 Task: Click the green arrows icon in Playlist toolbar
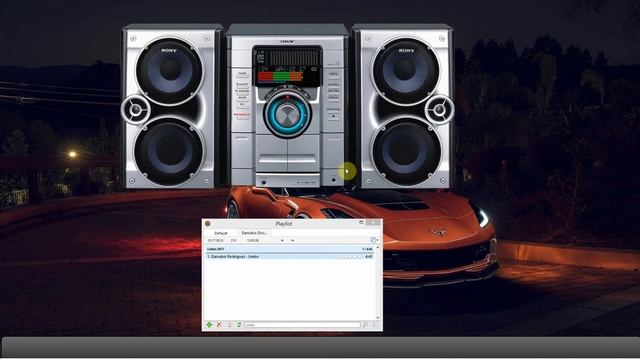(239, 324)
